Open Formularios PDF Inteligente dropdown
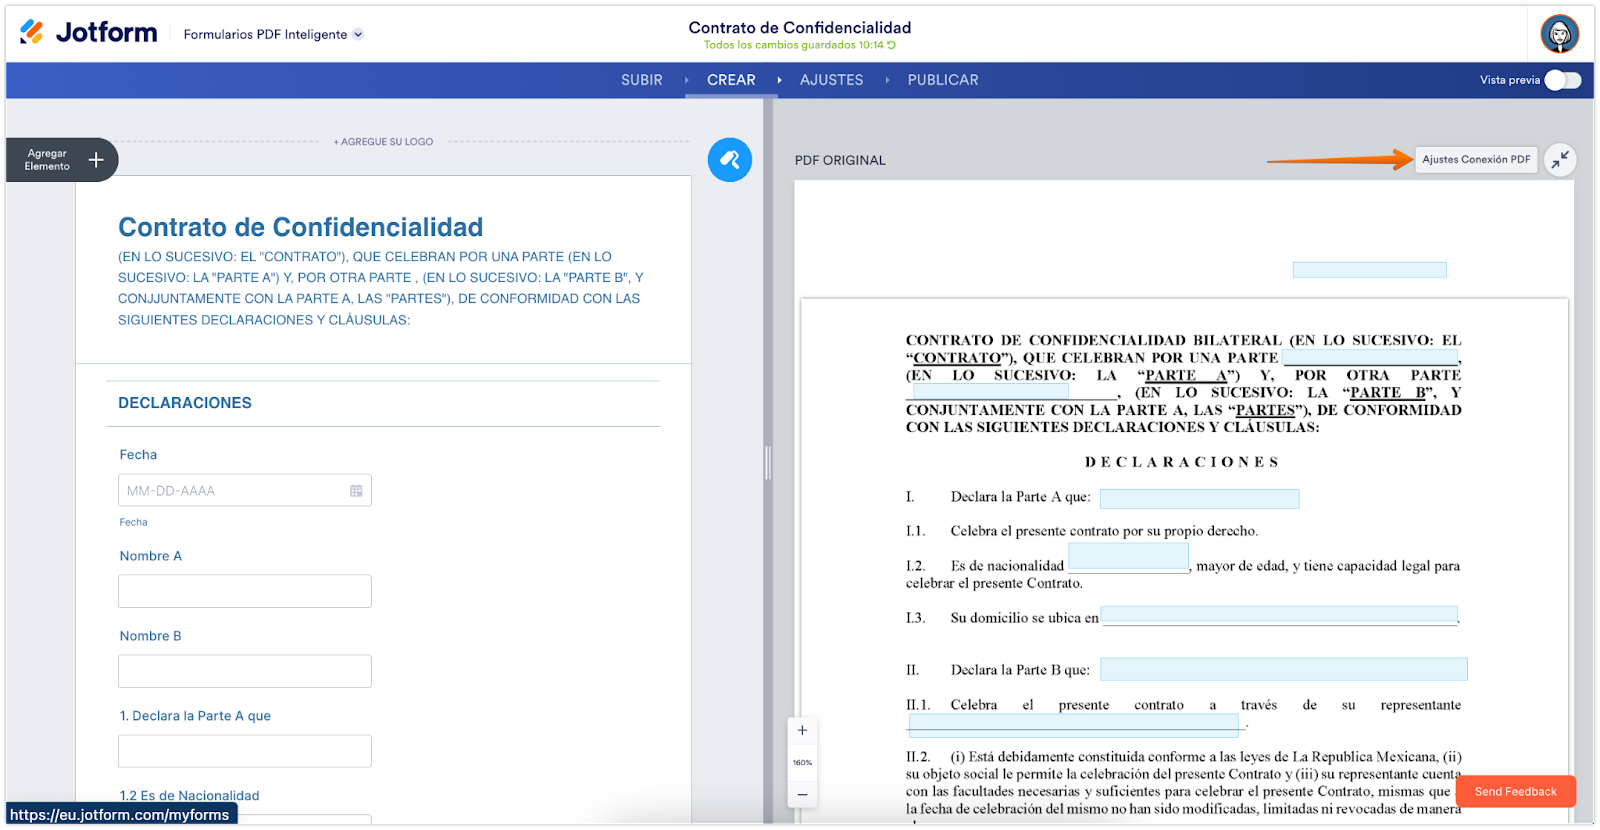 pos(273,34)
